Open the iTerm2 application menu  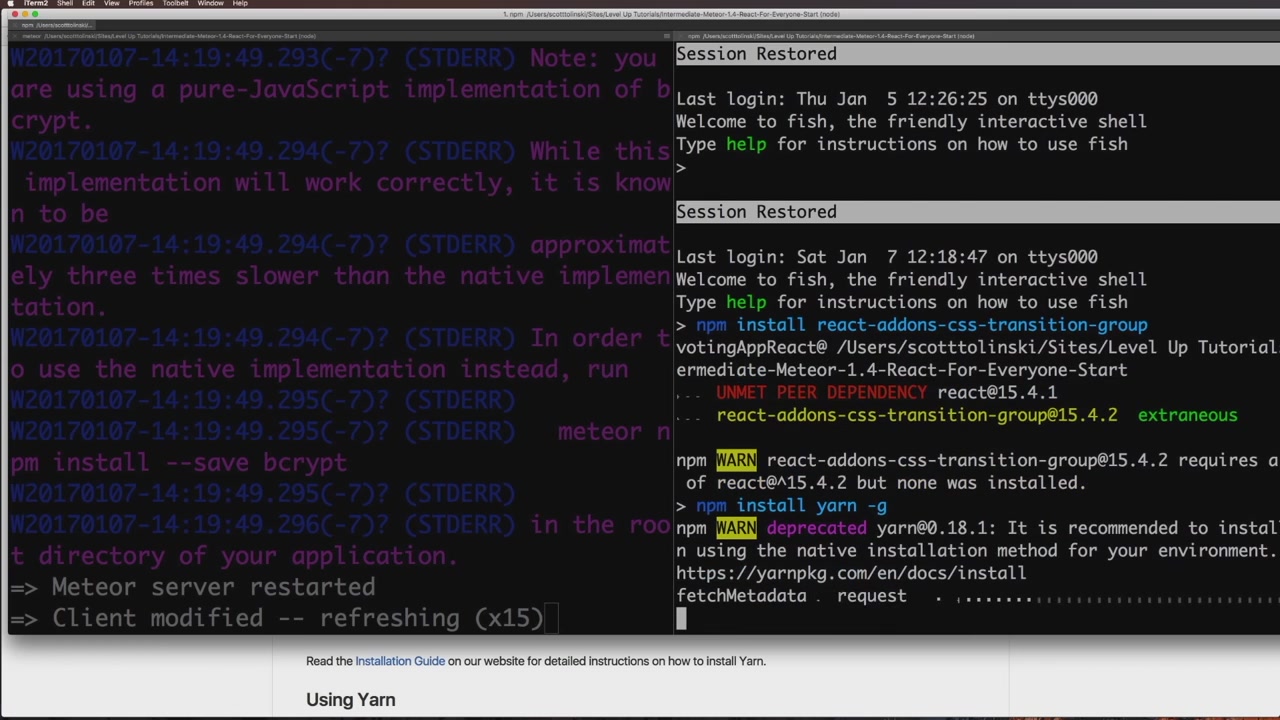(35, 3)
